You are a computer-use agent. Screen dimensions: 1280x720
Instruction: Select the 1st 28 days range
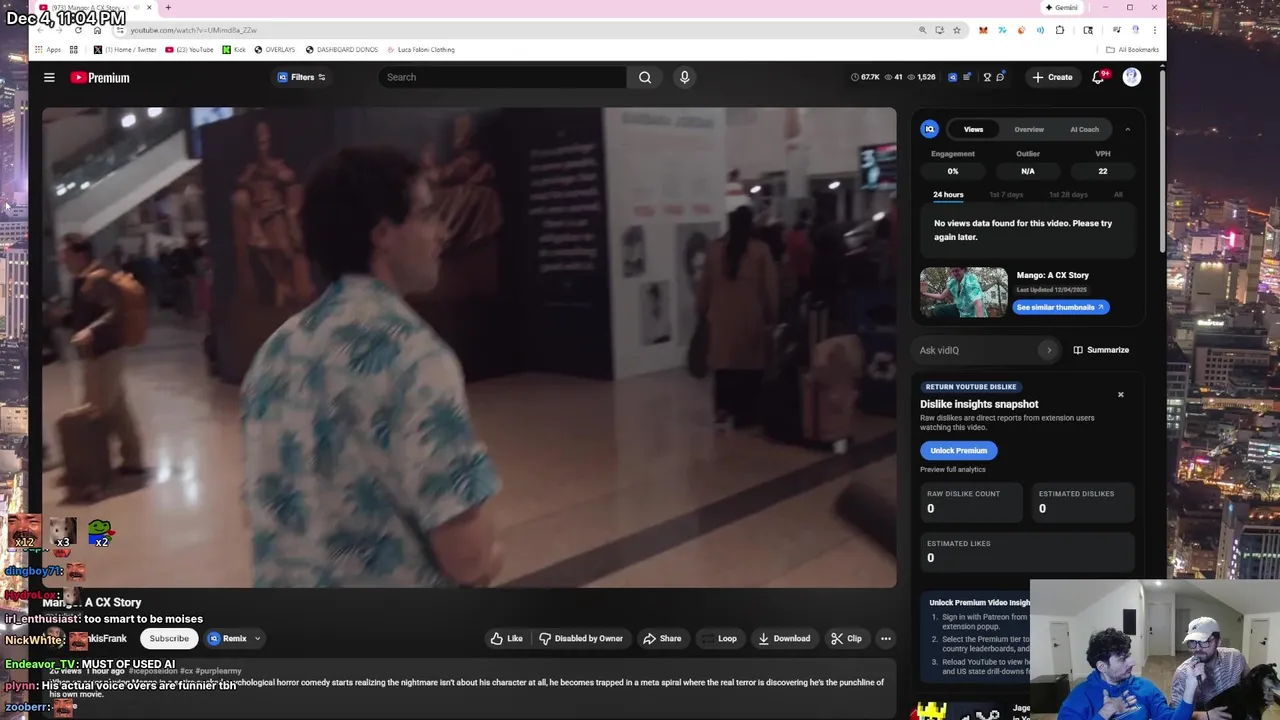pos(1068,194)
